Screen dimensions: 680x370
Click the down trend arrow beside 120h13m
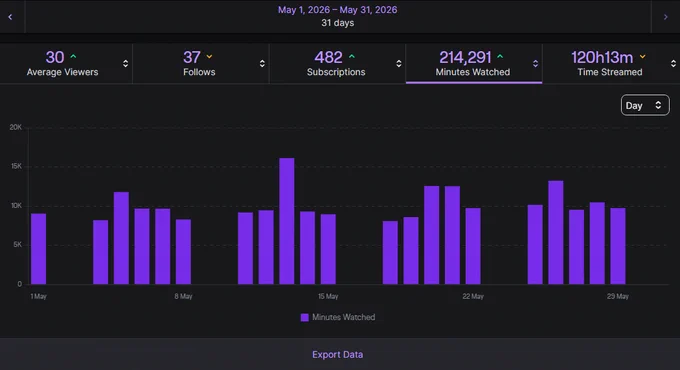tap(642, 56)
